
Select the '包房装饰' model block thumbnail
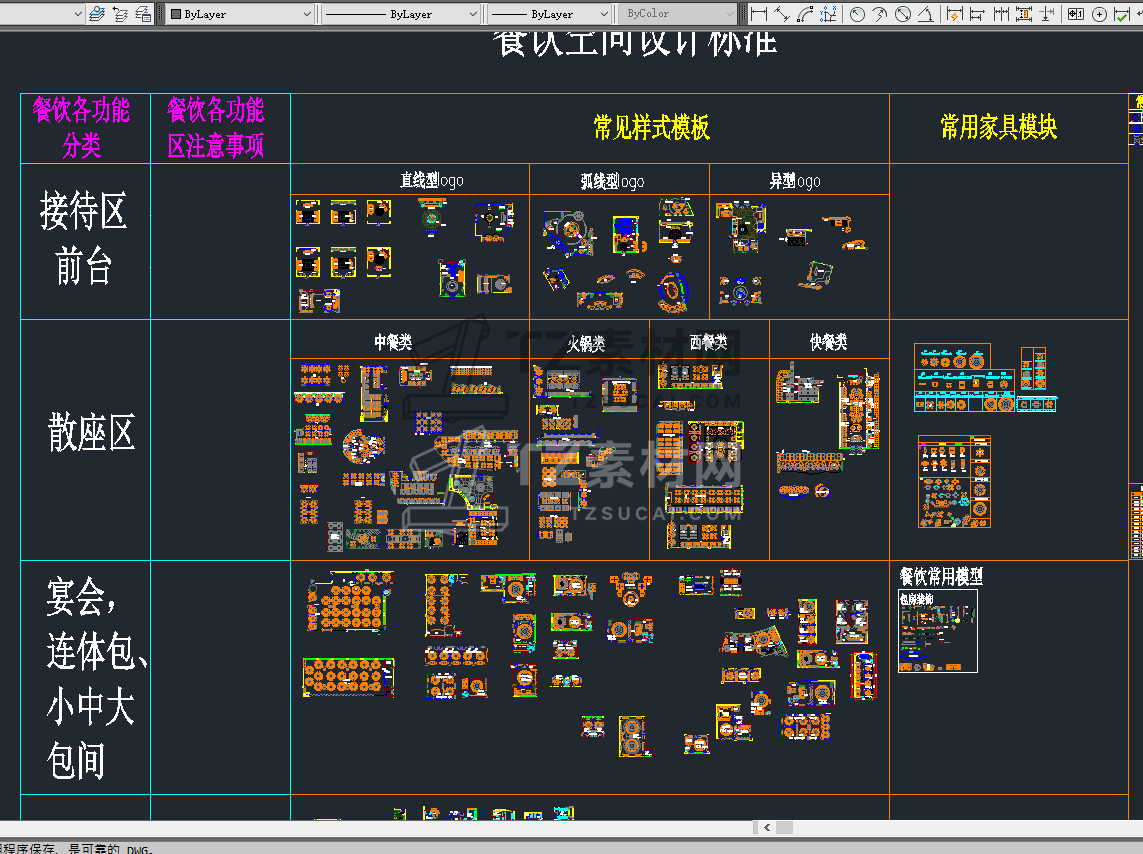tap(937, 631)
